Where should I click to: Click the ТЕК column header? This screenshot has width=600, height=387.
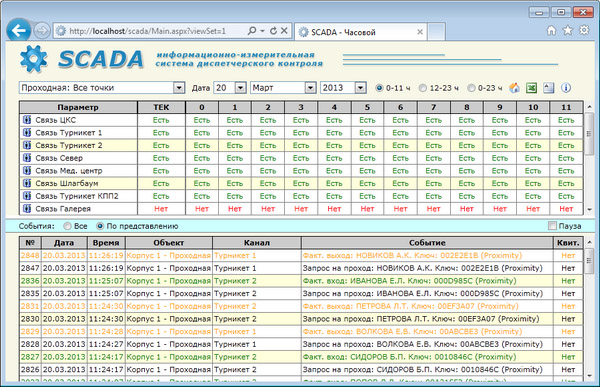[161, 108]
